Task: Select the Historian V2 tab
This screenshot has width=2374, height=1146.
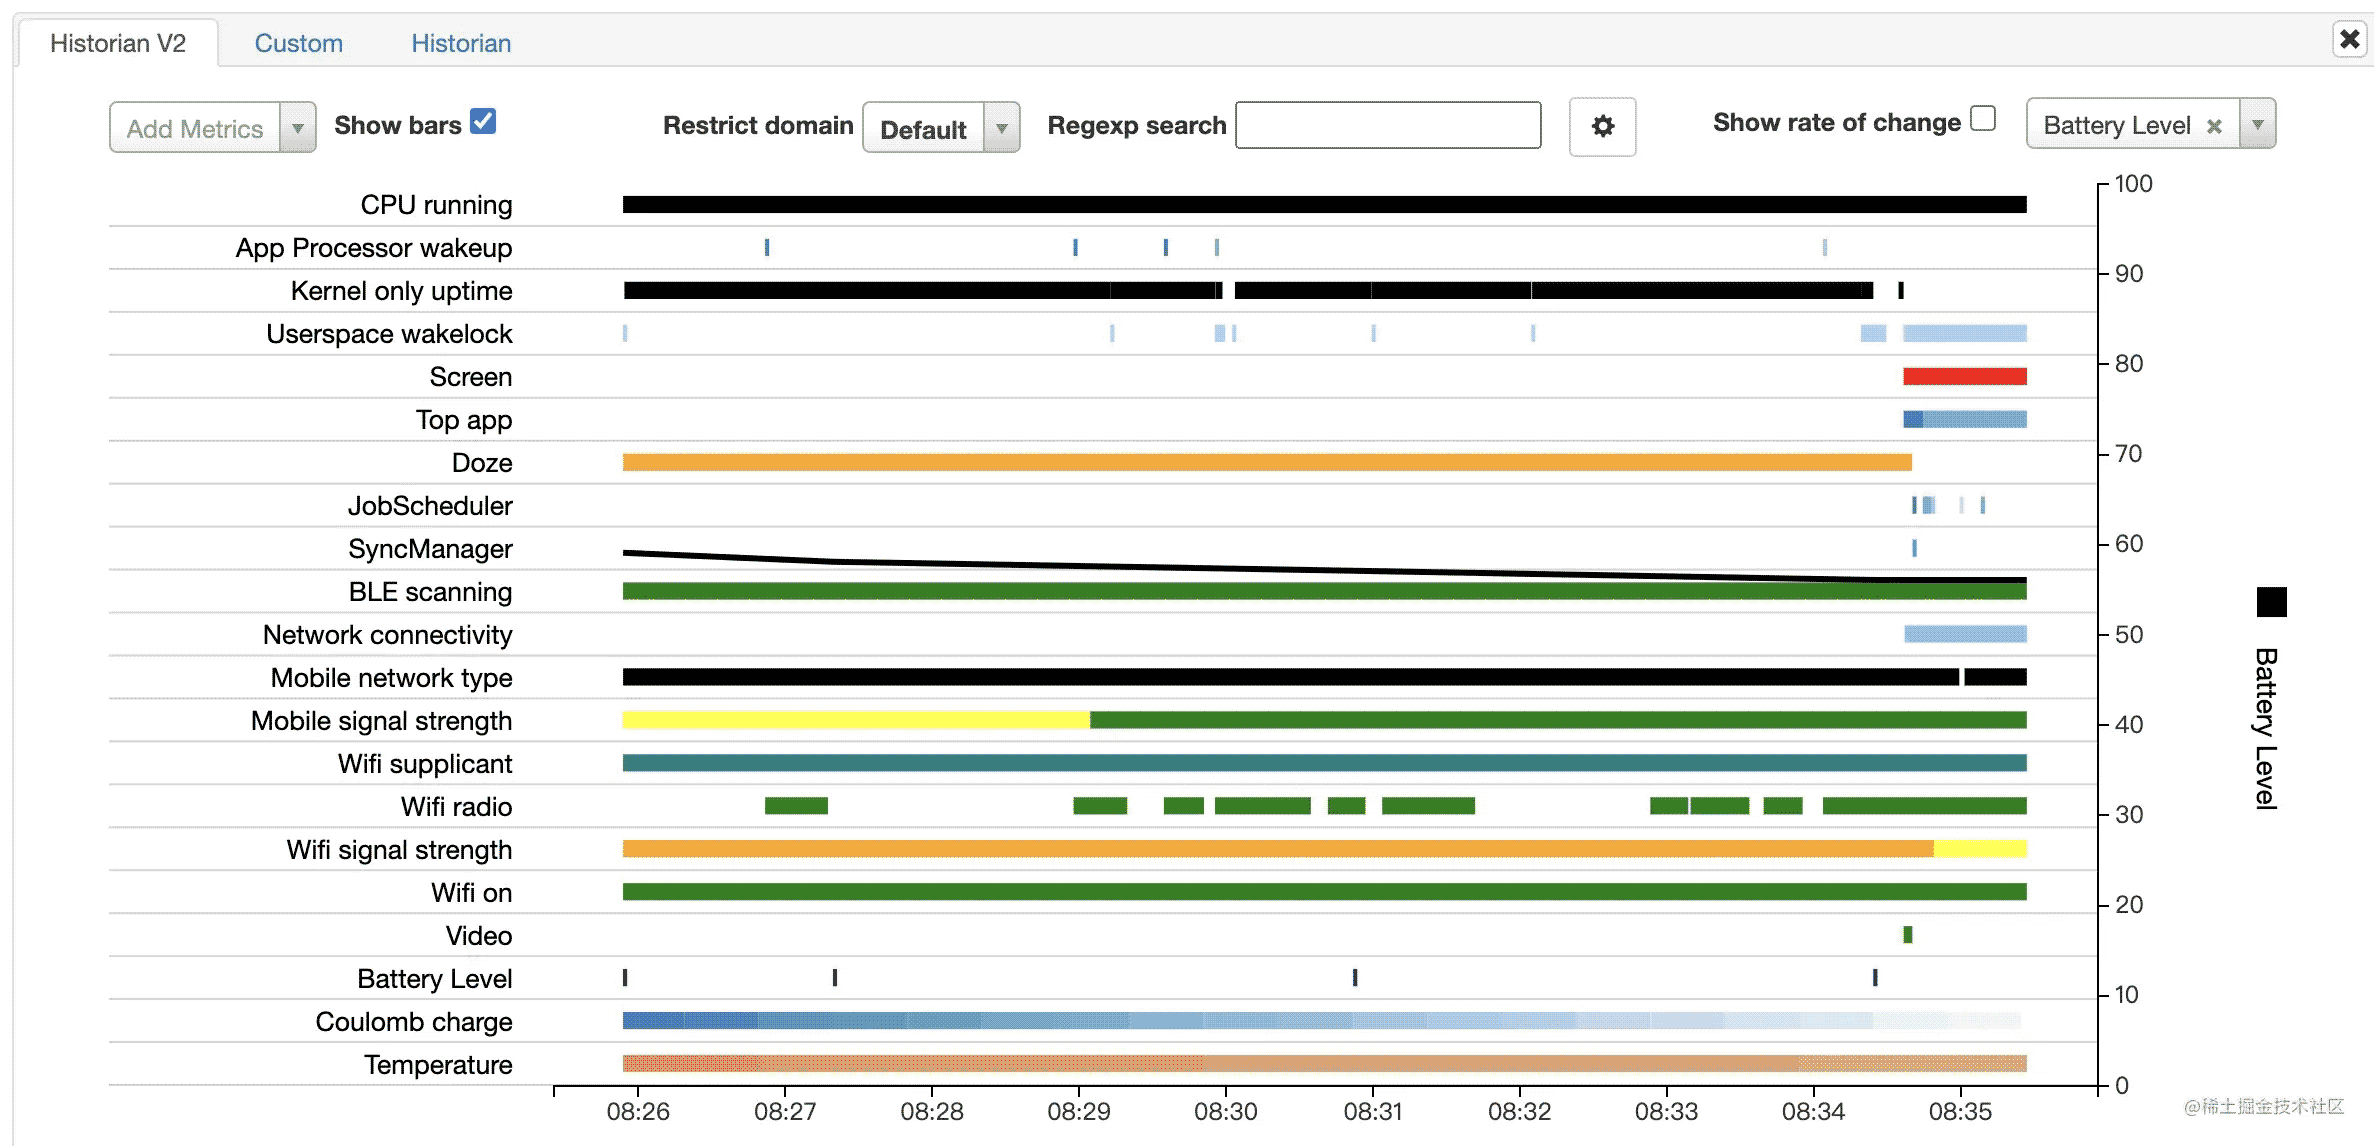Action: pyautogui.click(x=118, y=43)
